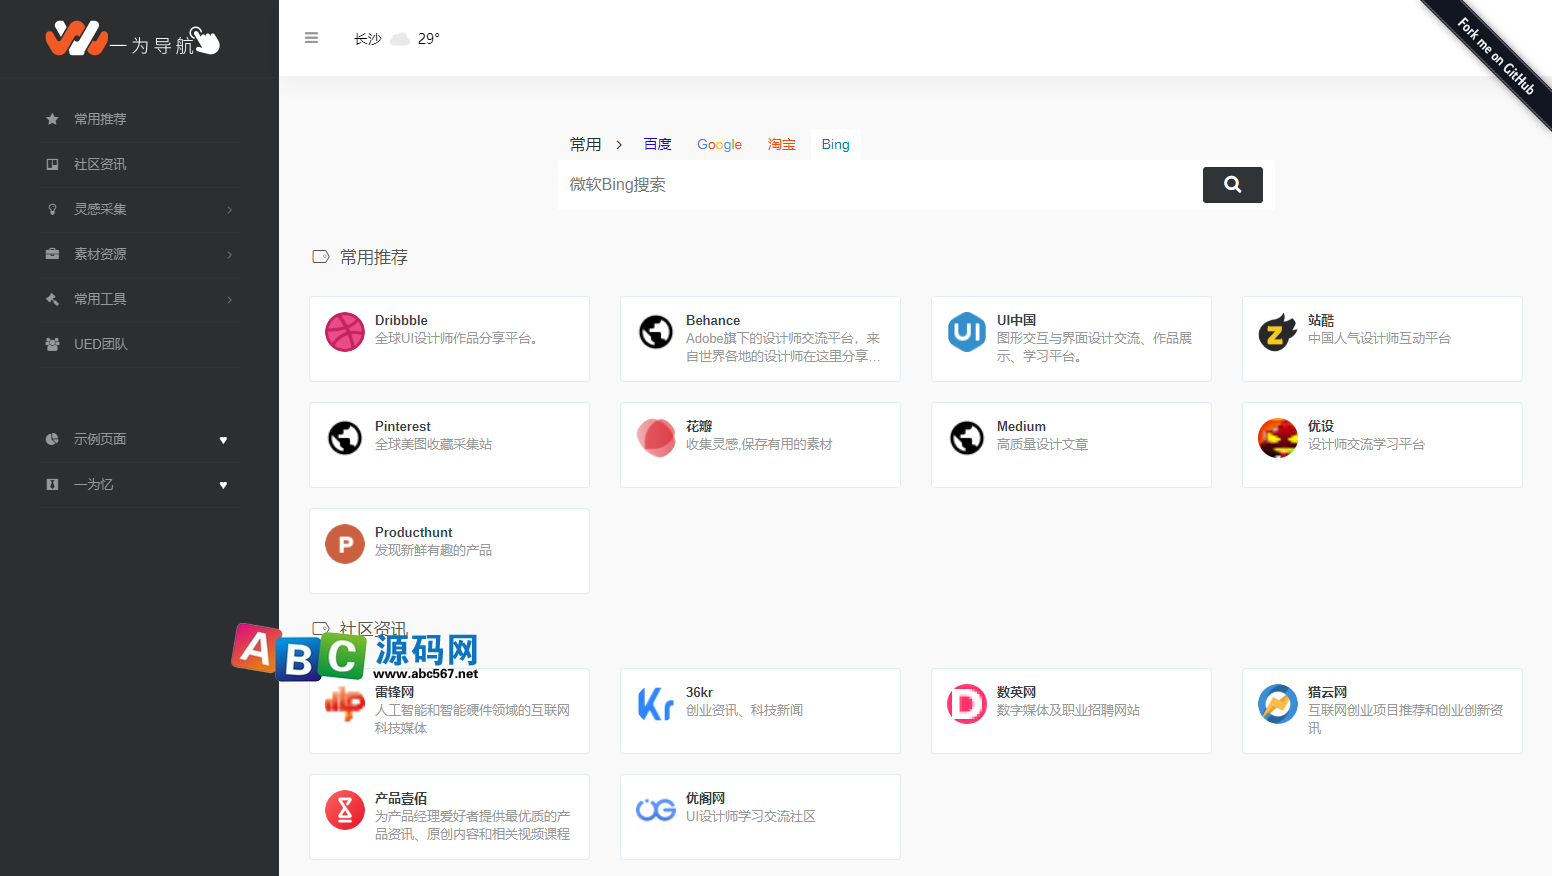
Task: Click the UI中国 blue logo
Action: click(966, 332)
